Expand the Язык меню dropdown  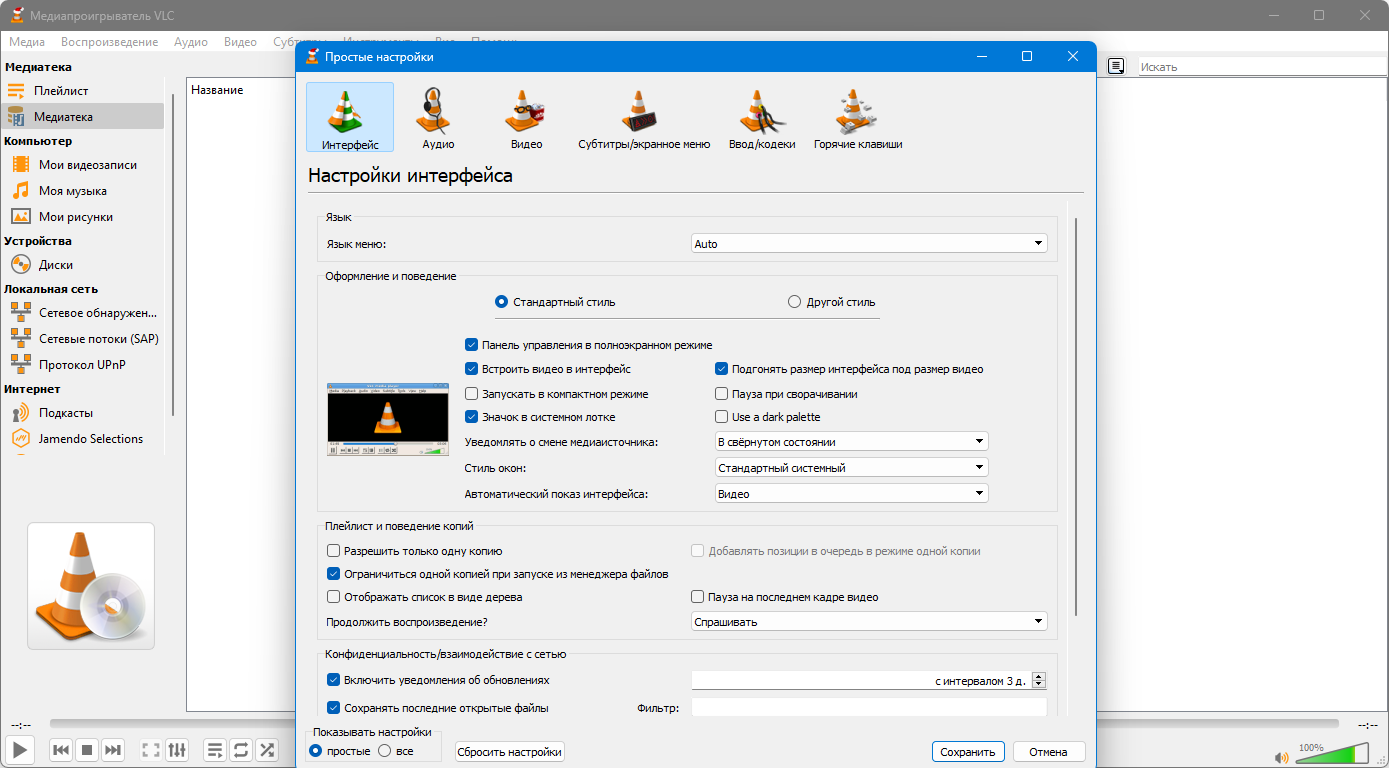click(x=869, y=244)
